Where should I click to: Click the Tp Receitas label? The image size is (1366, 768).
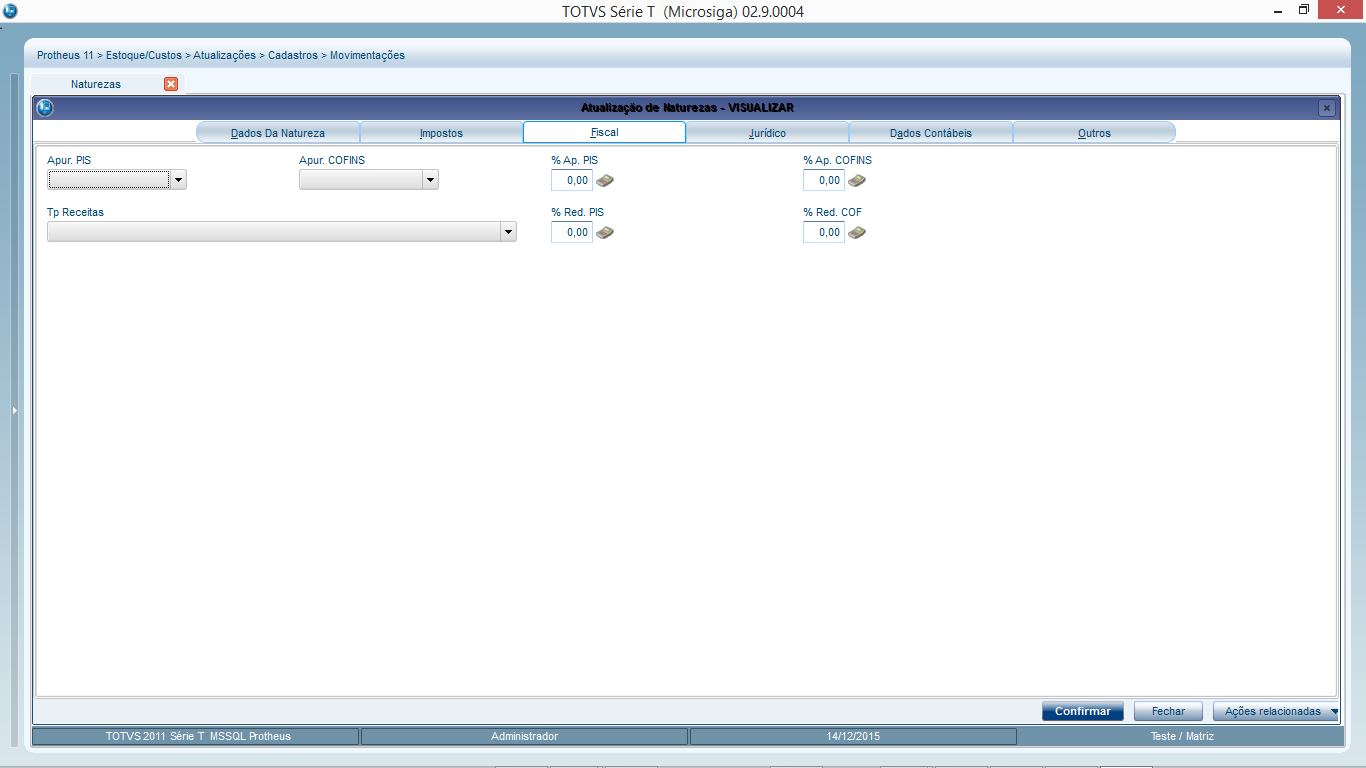click(x=75, y=212)
